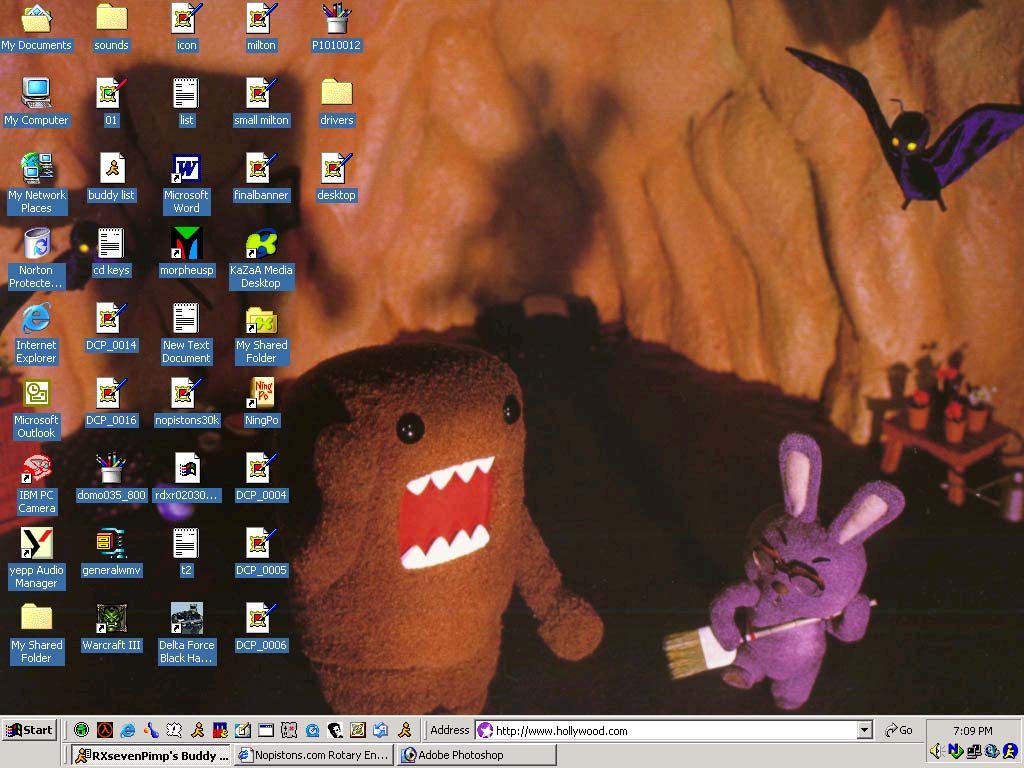1024x768 pixels.
Task: Open the My Shared Folder shortcut
Action: [261, 322]
